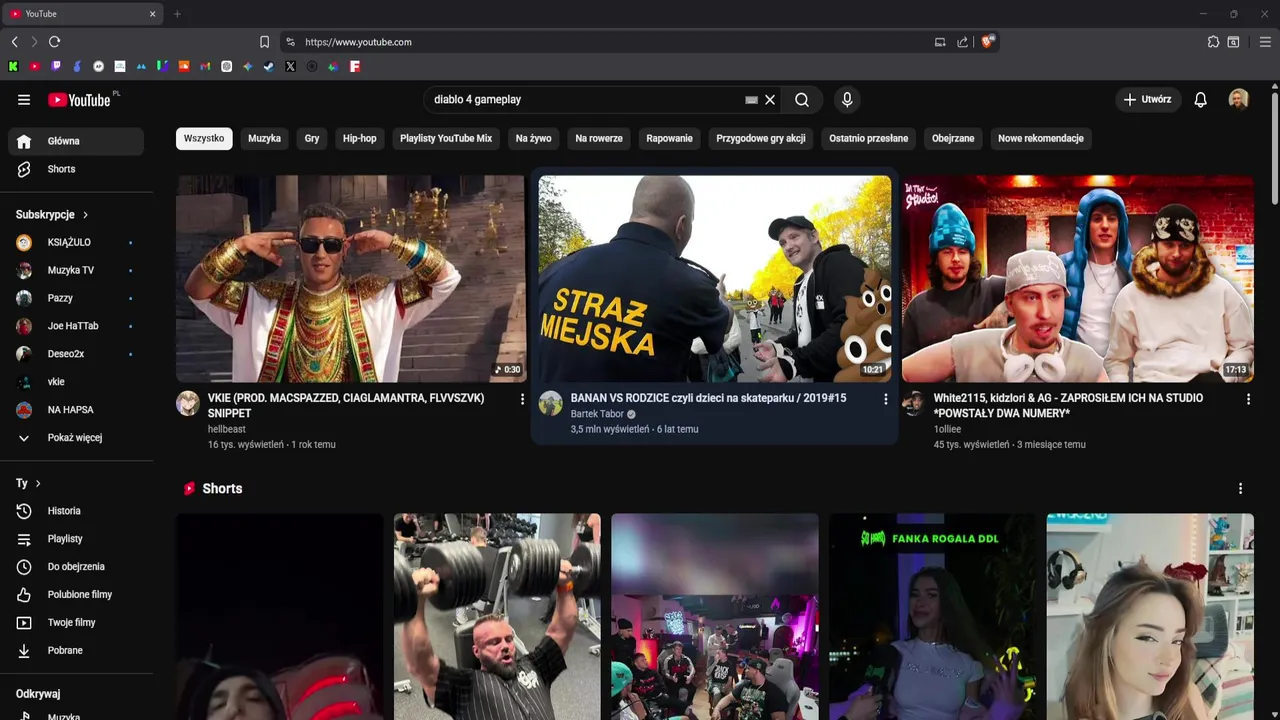Screen dimensions: 1280x720
Task: Open the Kick bookmark
Action: point(13,67)
